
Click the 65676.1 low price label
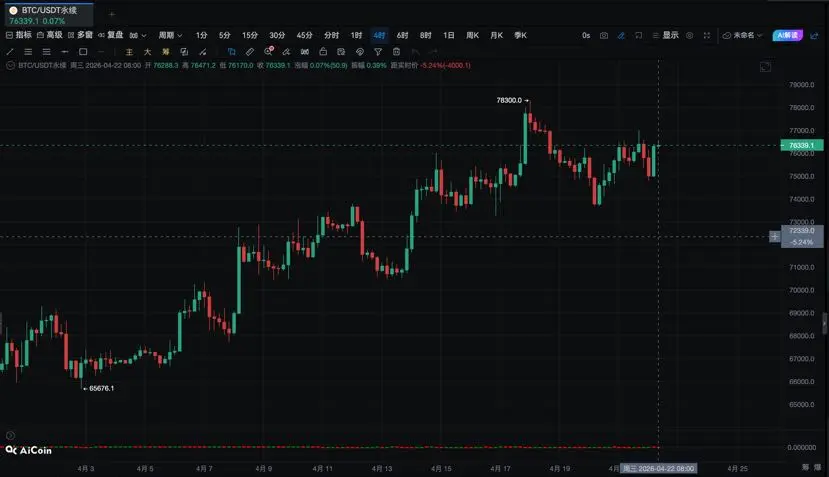(x=102, y=388)
